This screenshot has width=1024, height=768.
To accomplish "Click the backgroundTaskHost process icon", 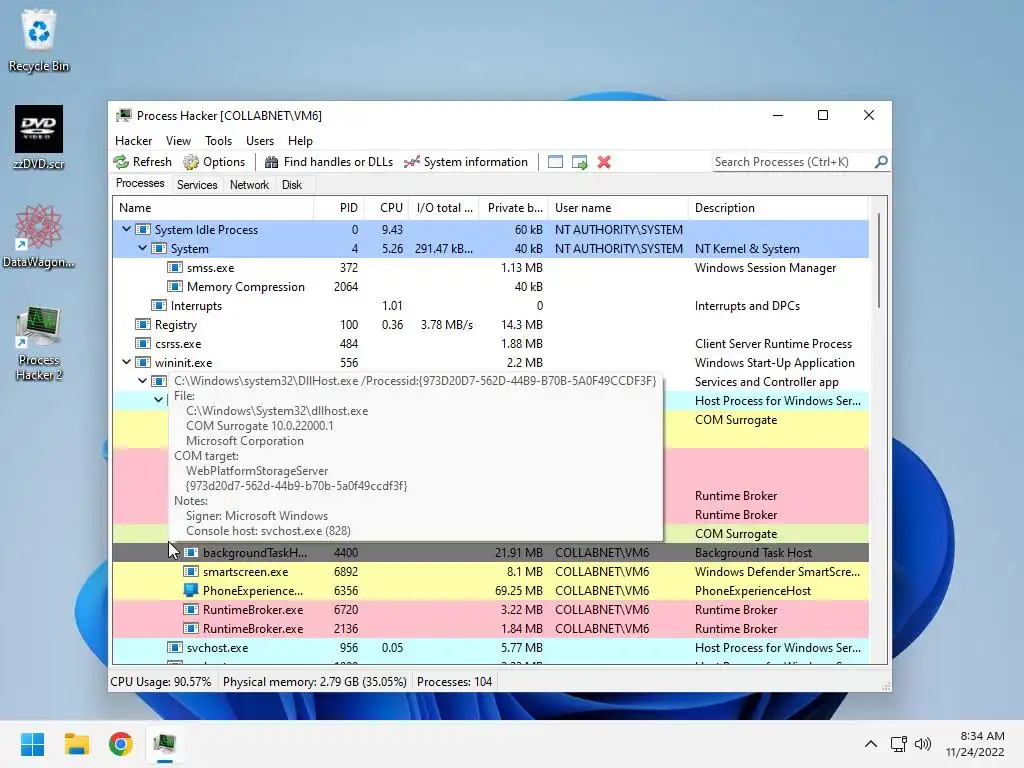I will 191,552.
